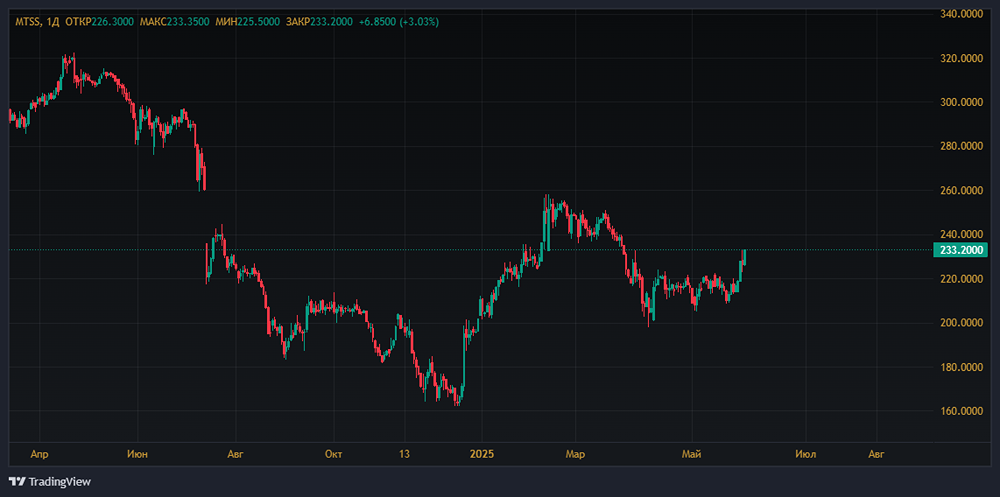Click the МИН 225.5000 low value

pyautogui.click(x=258, y=21)
